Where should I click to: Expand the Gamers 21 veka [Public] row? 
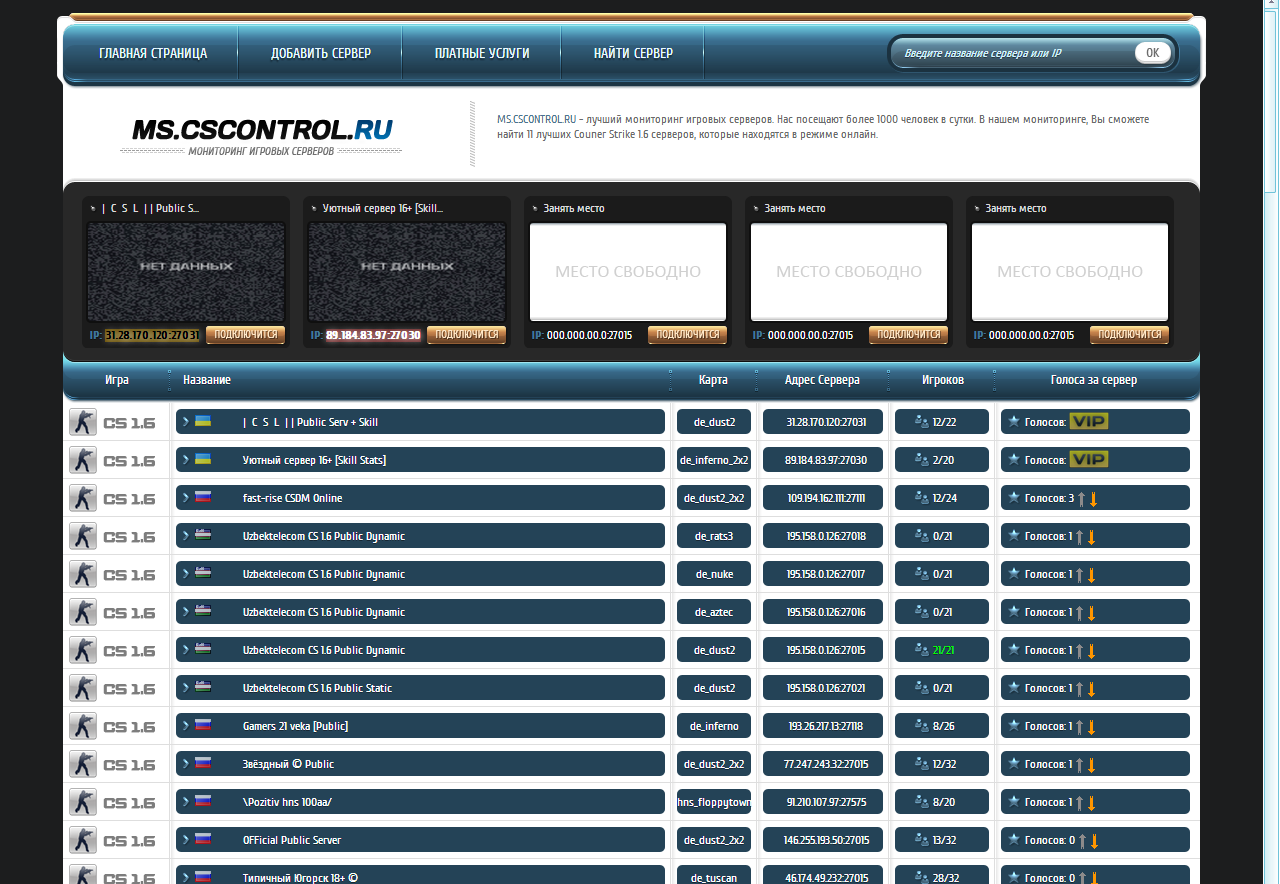(x=186, y=726)
